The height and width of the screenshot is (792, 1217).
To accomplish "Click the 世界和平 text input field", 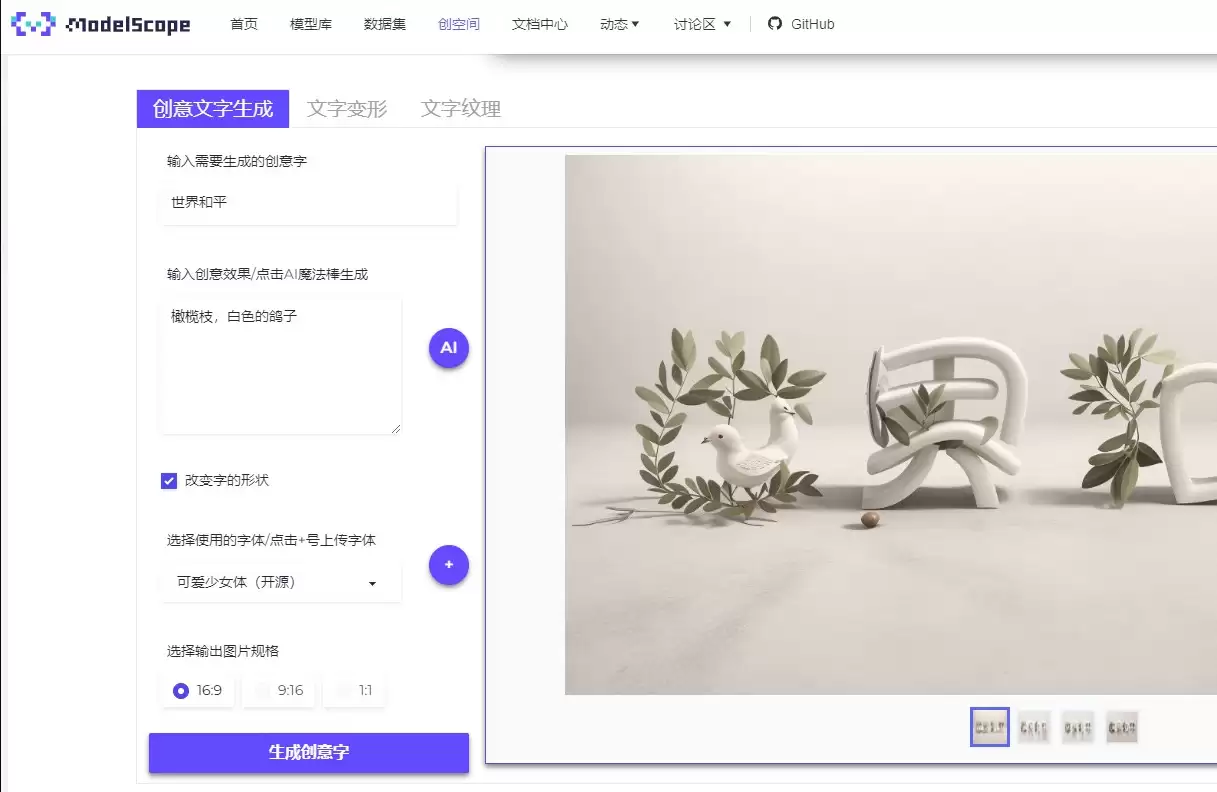I will click(x=307, y=202).
